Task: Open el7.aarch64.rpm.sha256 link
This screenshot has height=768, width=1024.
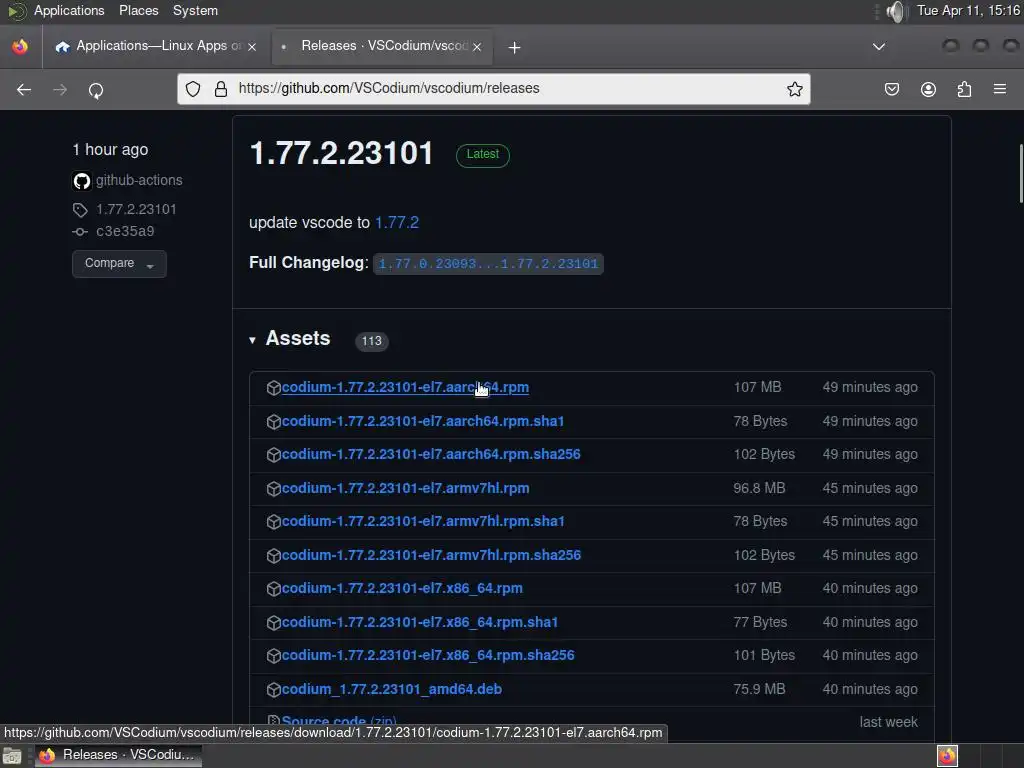Action: 431,455
